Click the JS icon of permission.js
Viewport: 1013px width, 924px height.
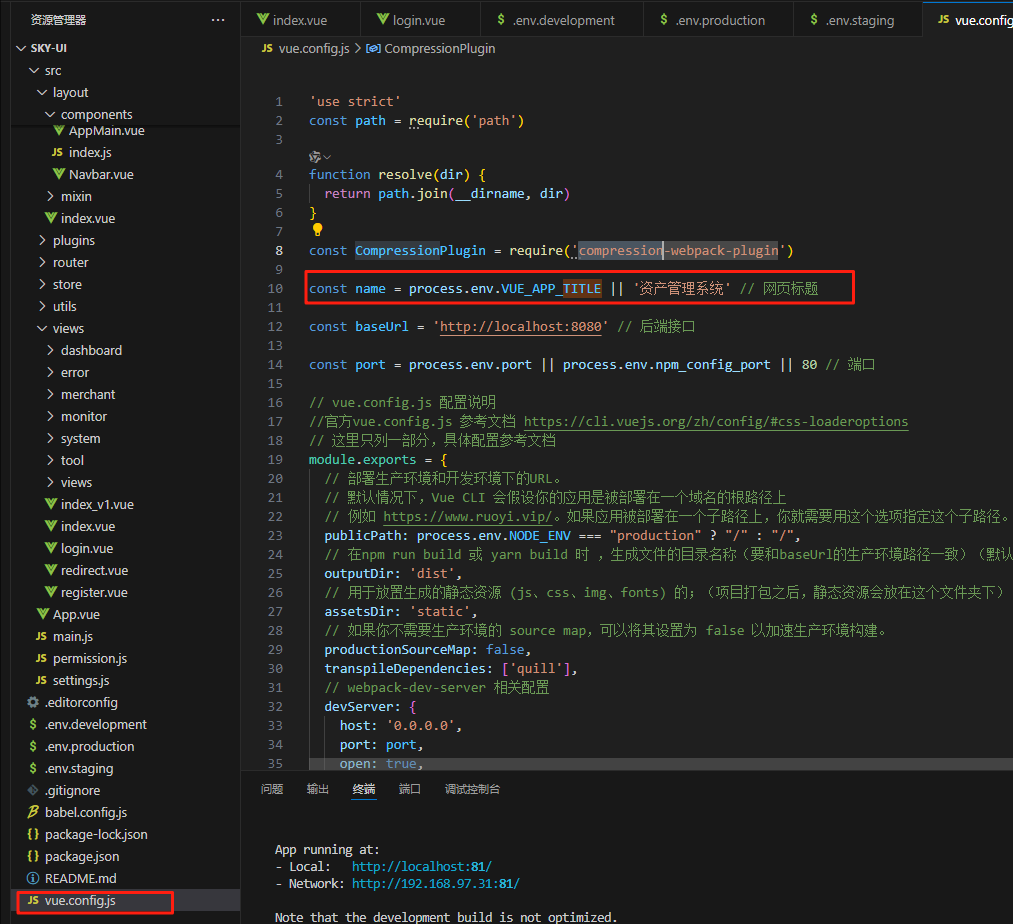41,658
